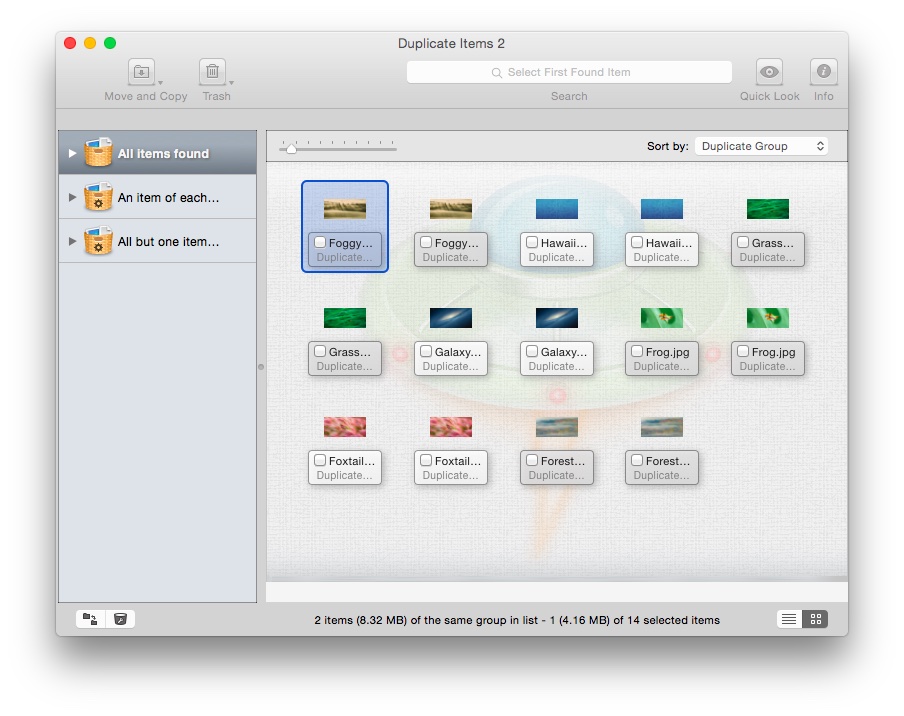Screen dimensions: 904x716
Task: Expand the All items found disclosure triangle
Action: coord(72,153)
